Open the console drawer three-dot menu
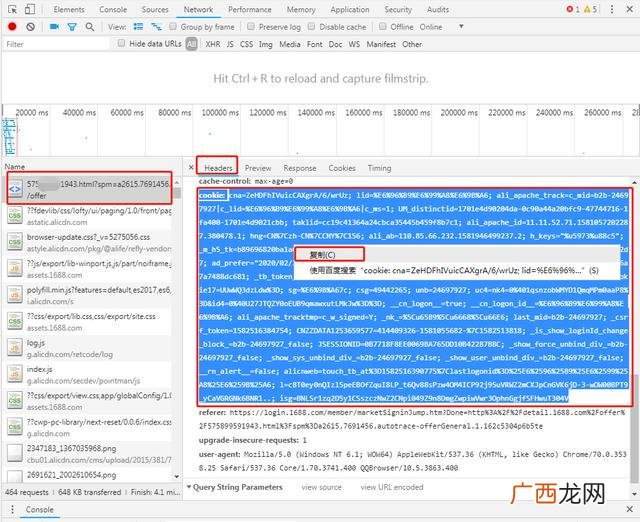The height and width of the screenshot is (522, 640). pyautogui.click(x=12, y=509)
